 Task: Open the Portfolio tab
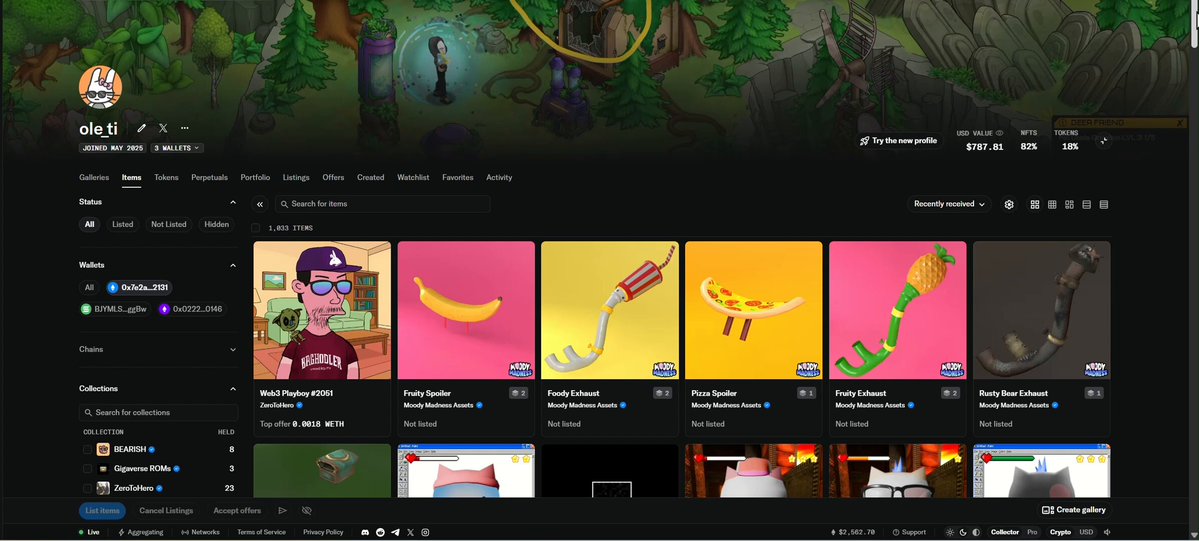coord(255,178)
